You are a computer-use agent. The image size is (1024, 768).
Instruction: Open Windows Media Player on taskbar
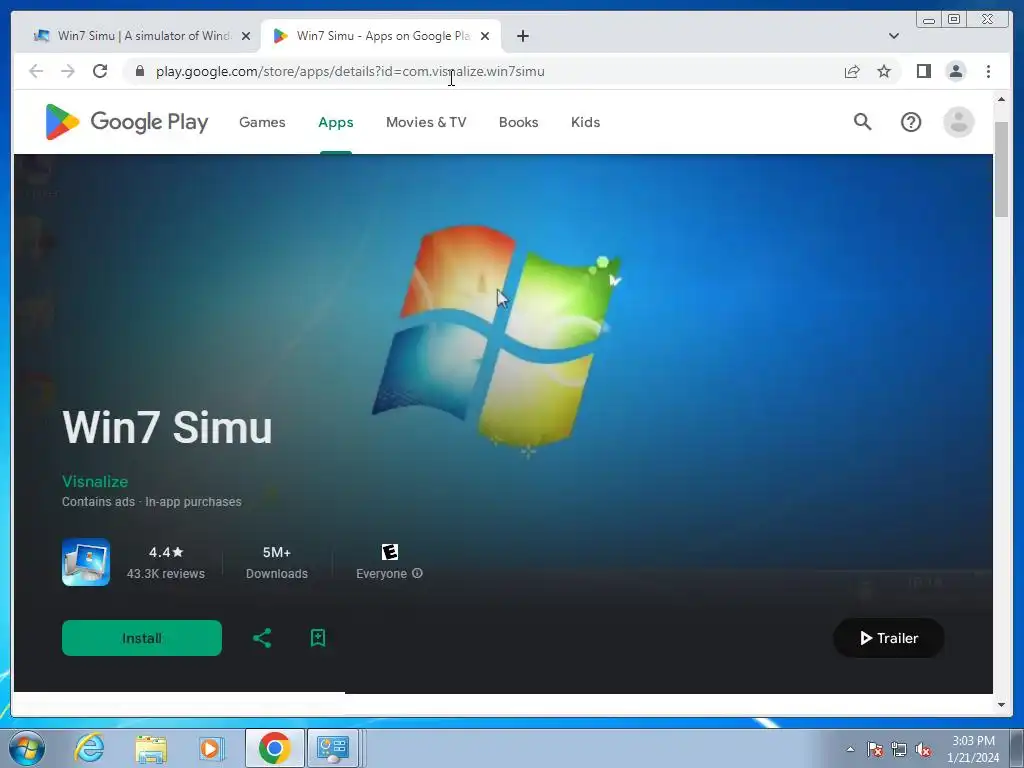[211, 748]
